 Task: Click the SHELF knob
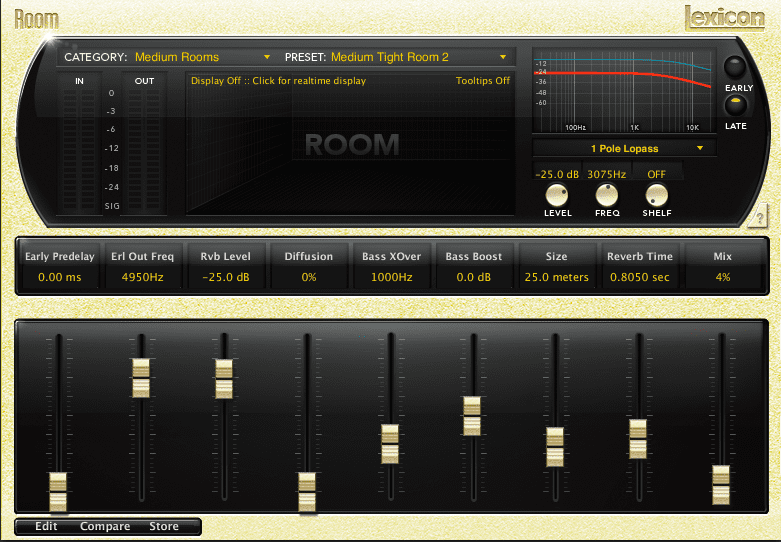(656, 195)
